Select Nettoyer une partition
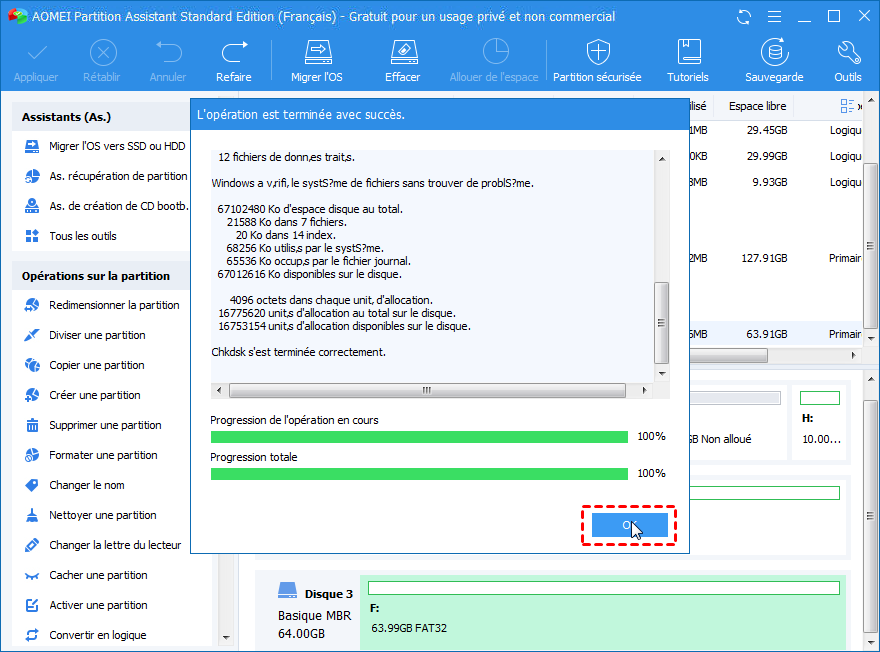The image size is (880, 652). coord(90,516)
